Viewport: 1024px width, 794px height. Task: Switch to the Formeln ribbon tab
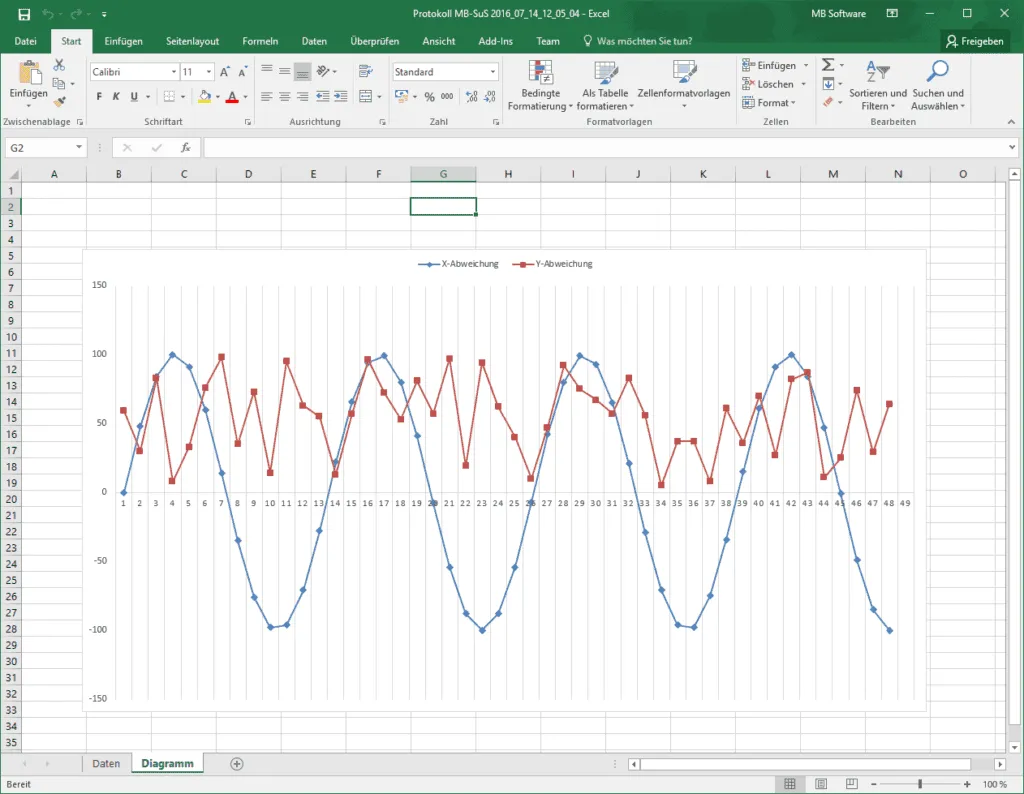[260, 41]
